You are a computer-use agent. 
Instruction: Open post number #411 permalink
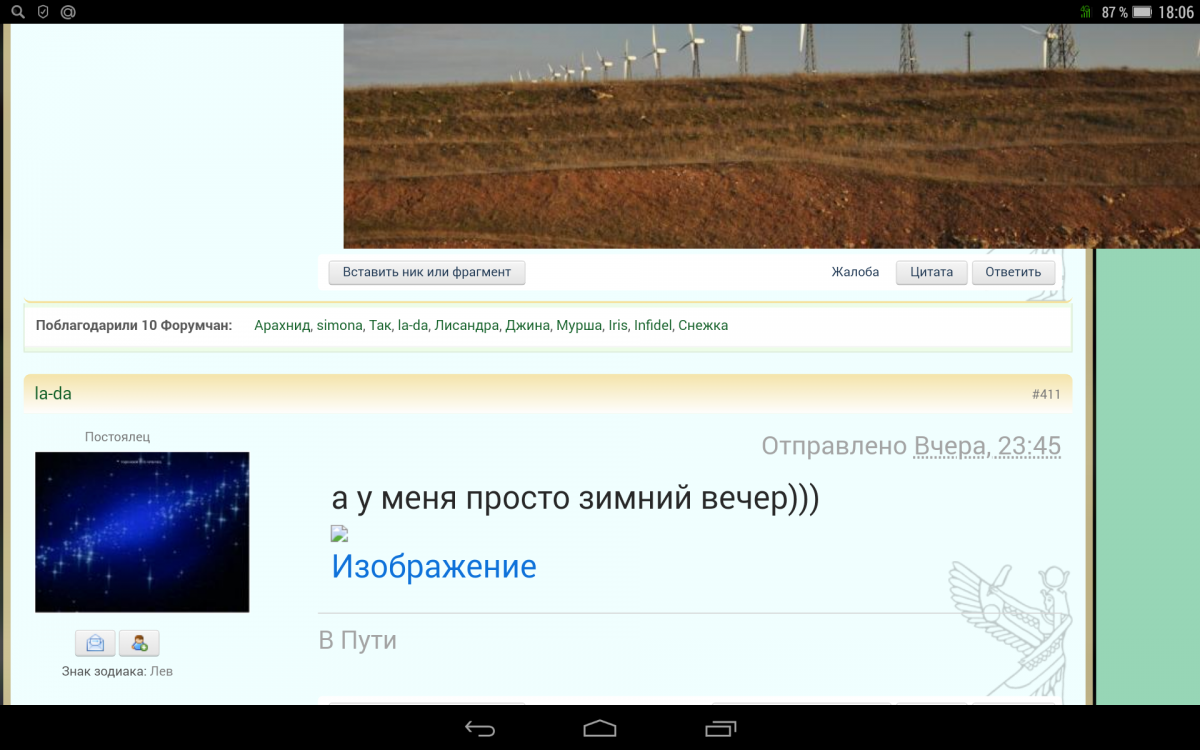tap(1046, 395)
